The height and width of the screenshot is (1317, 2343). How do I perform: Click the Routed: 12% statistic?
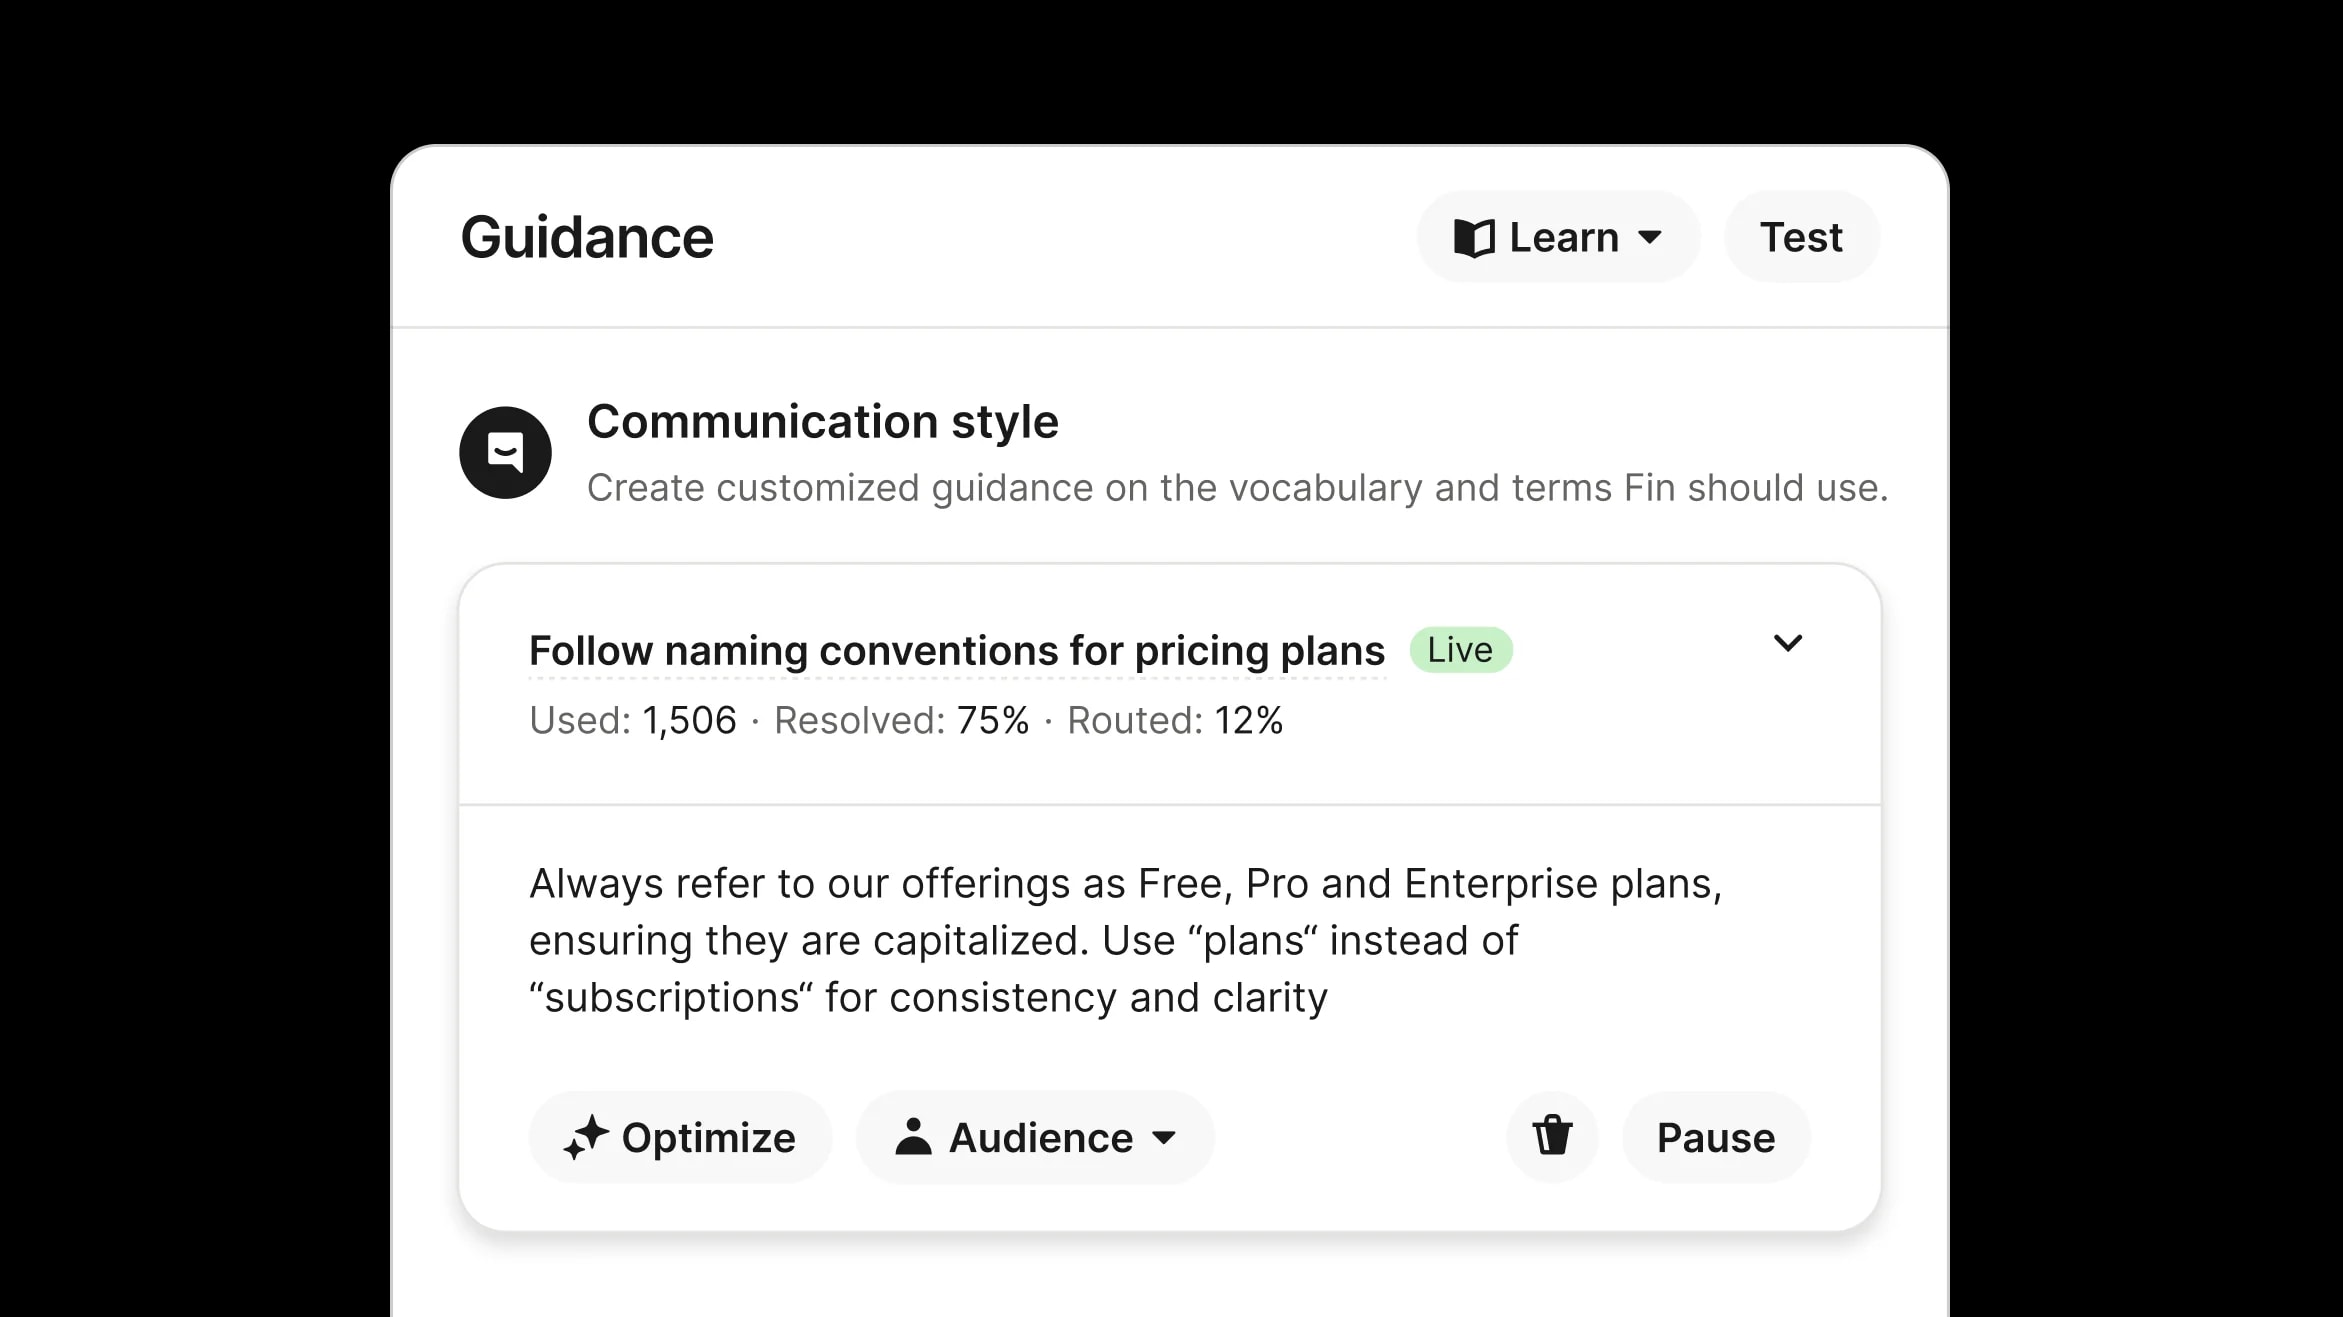(1174, 720)
